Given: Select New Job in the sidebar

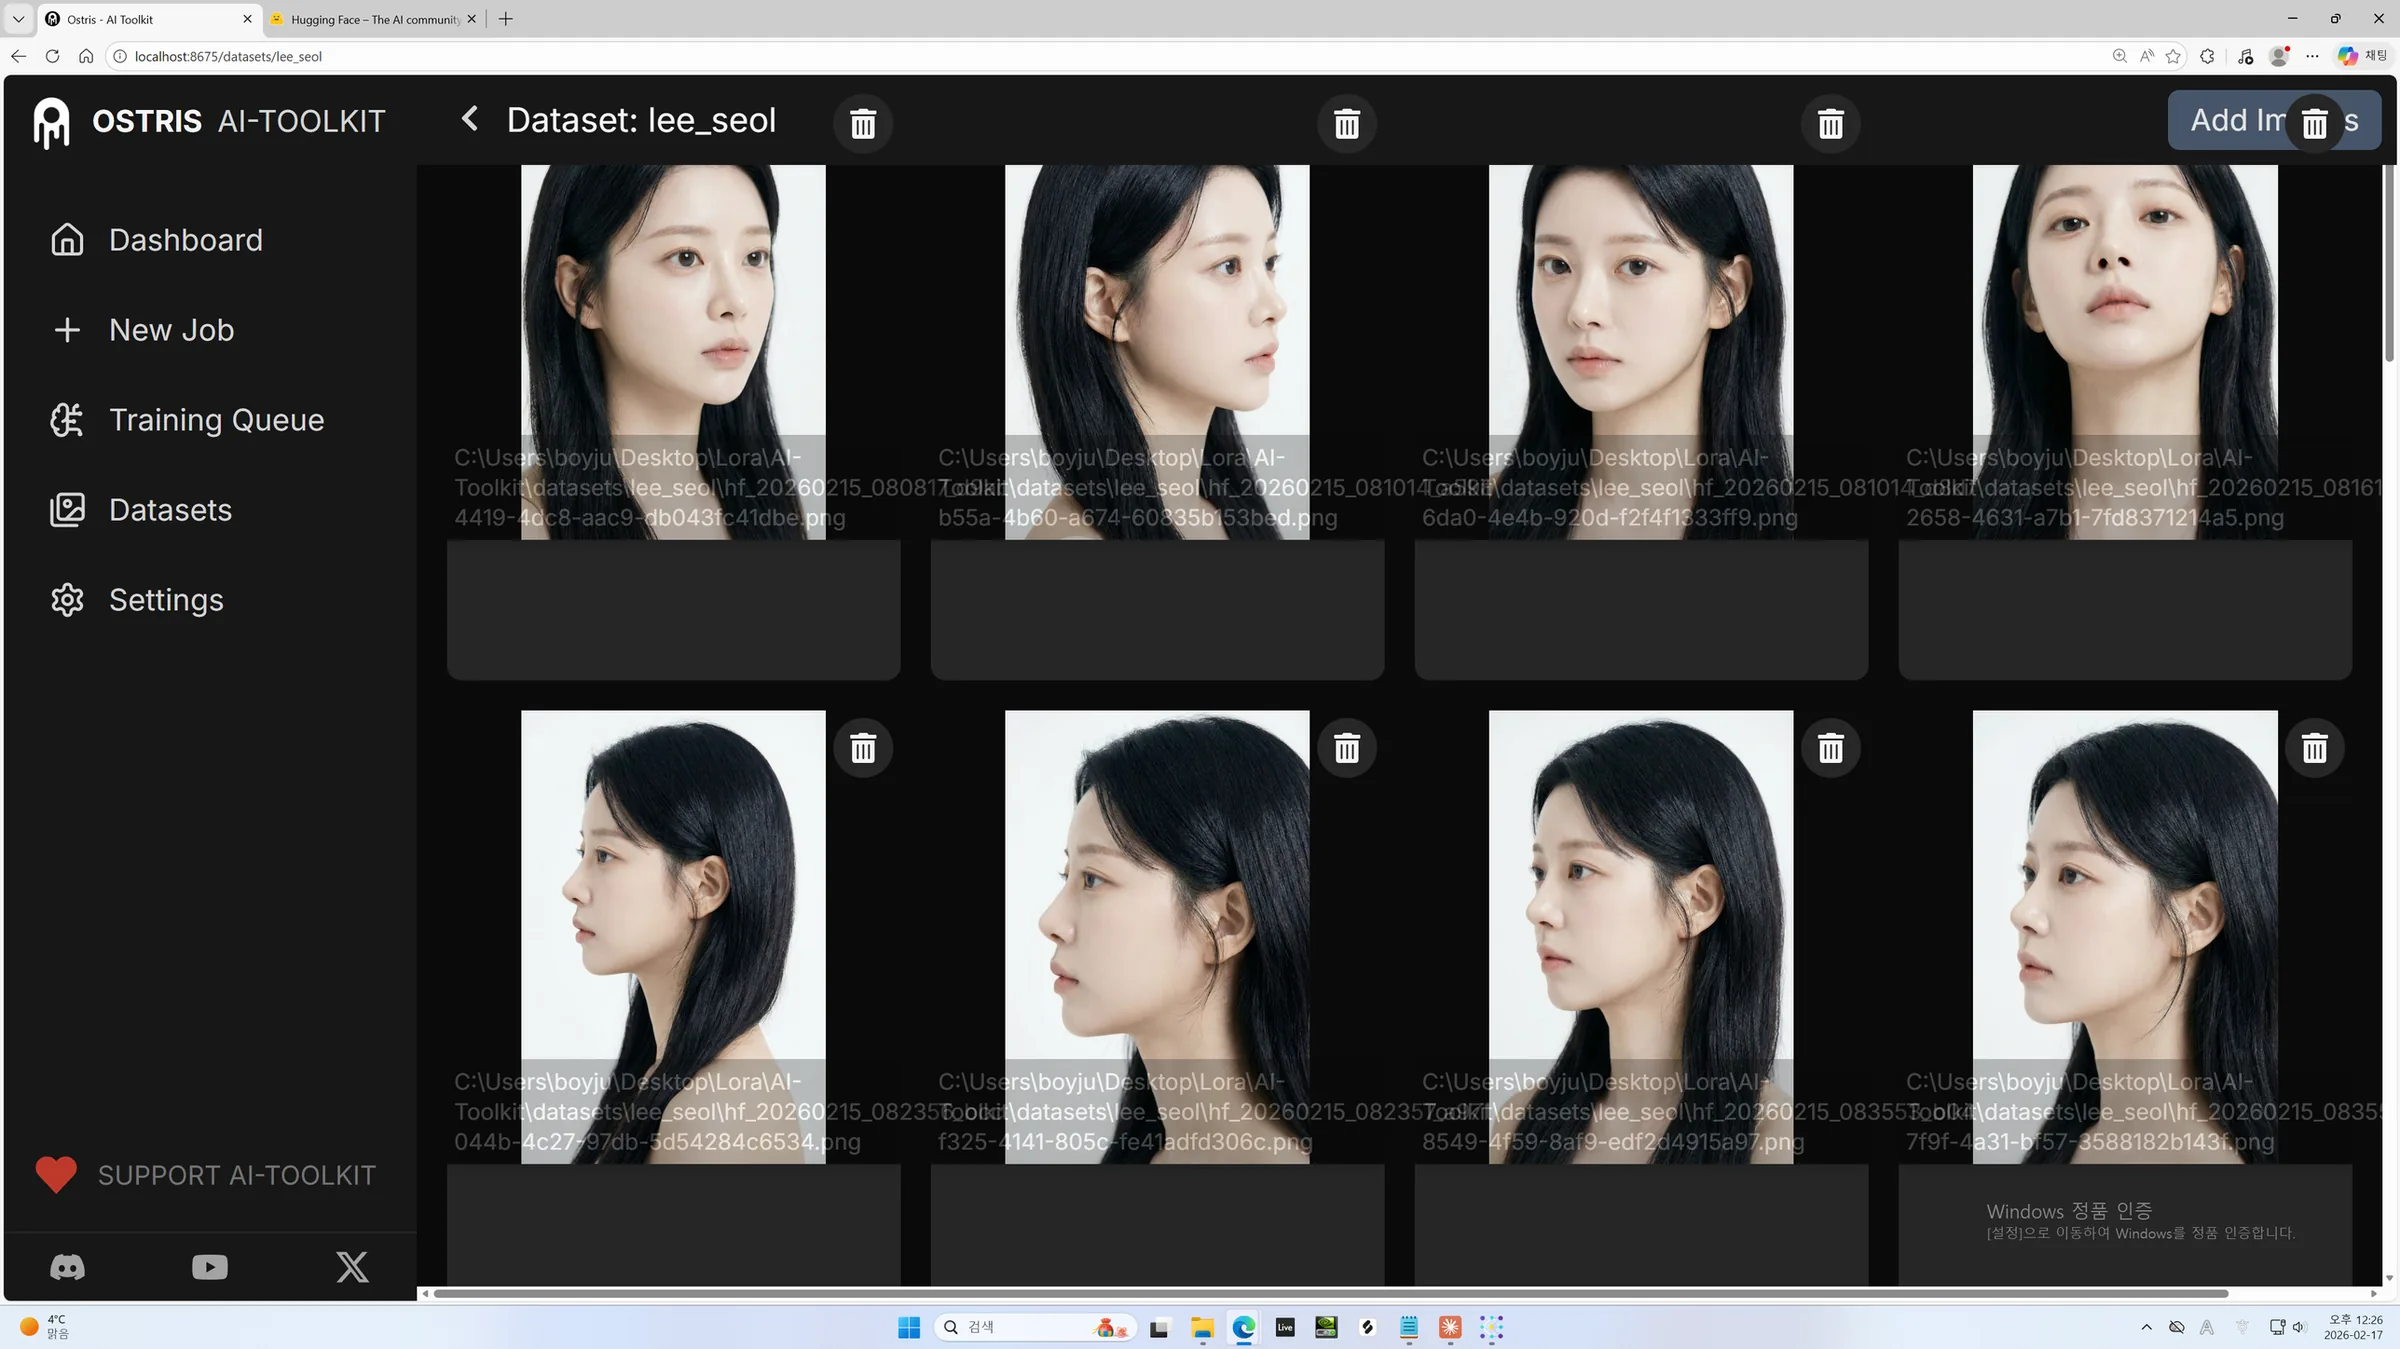Looking at the screenshot, I should (x=171, y=329).
